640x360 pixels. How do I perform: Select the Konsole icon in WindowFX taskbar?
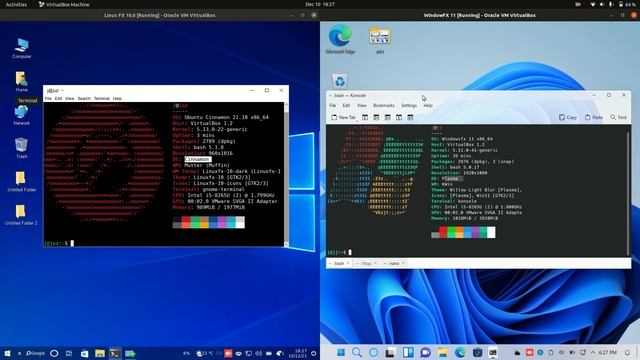[x=493, y=352]
